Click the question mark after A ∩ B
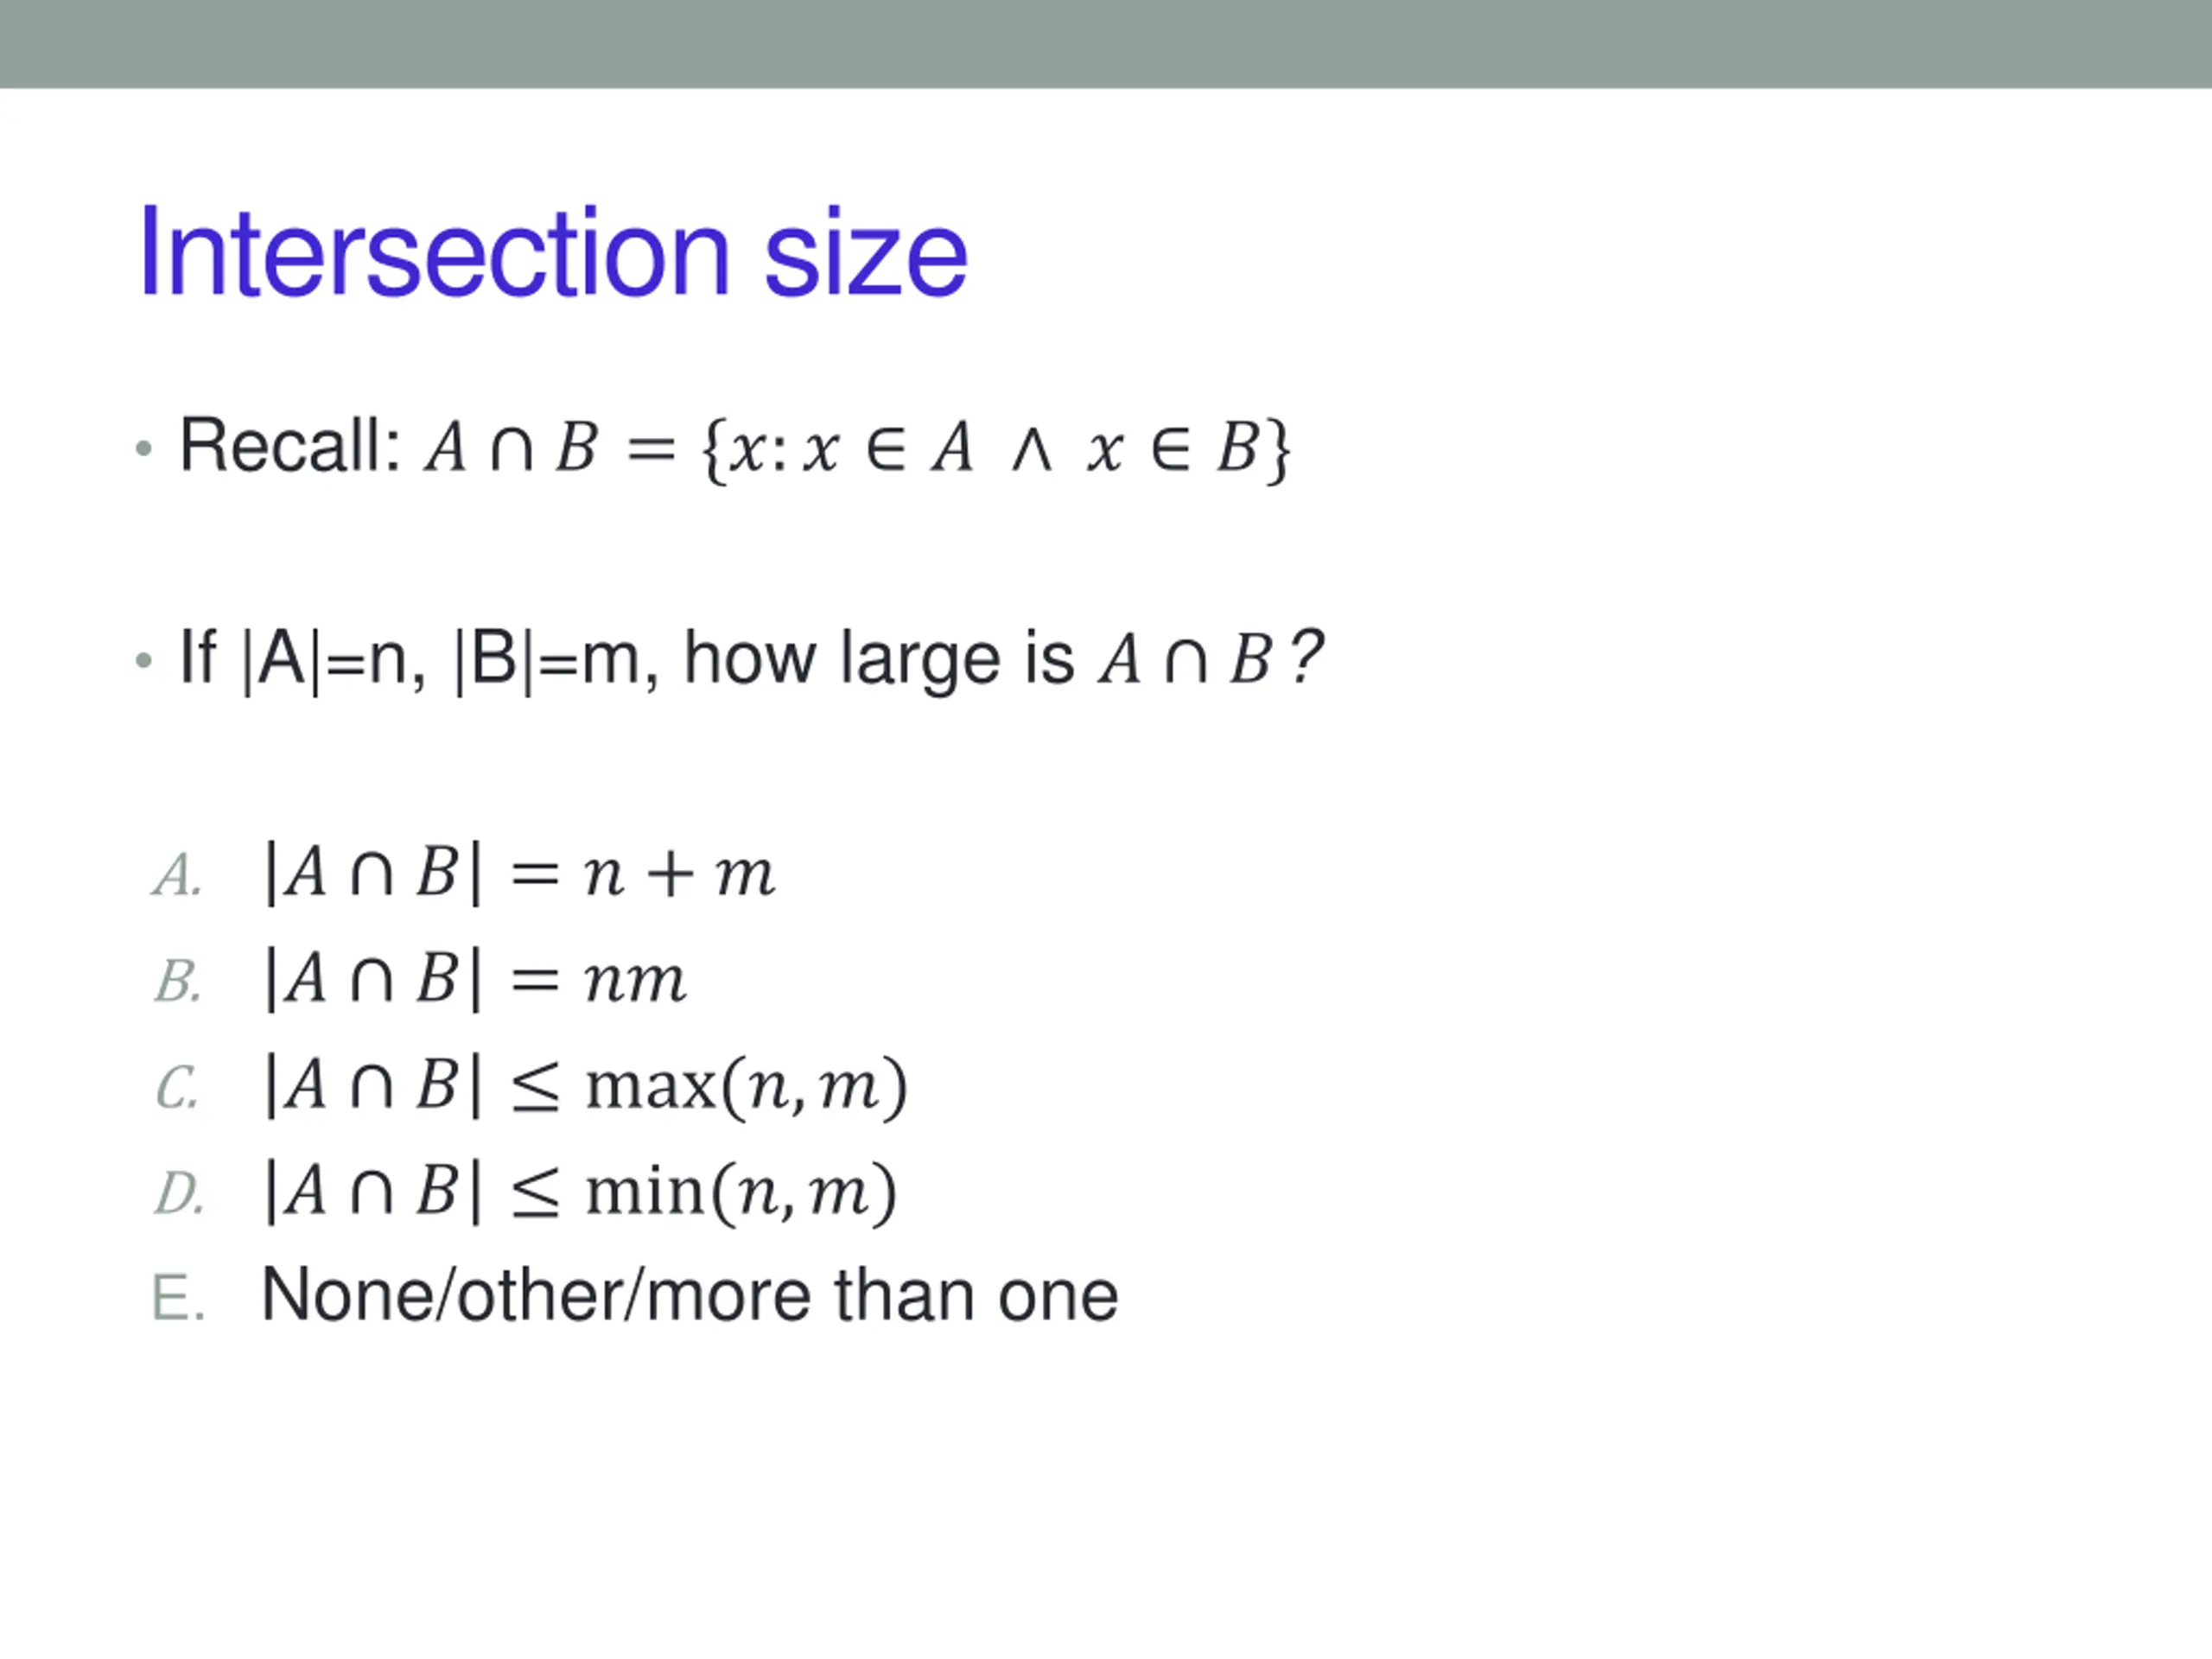 click(x=1306, y=656)
